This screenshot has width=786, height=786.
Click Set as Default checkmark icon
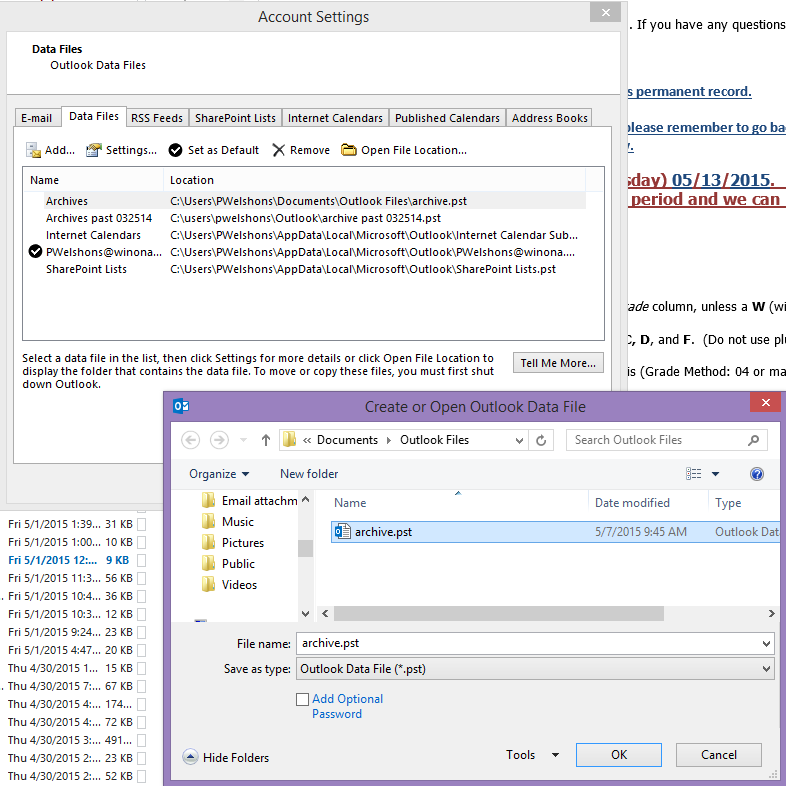point(176,150)
